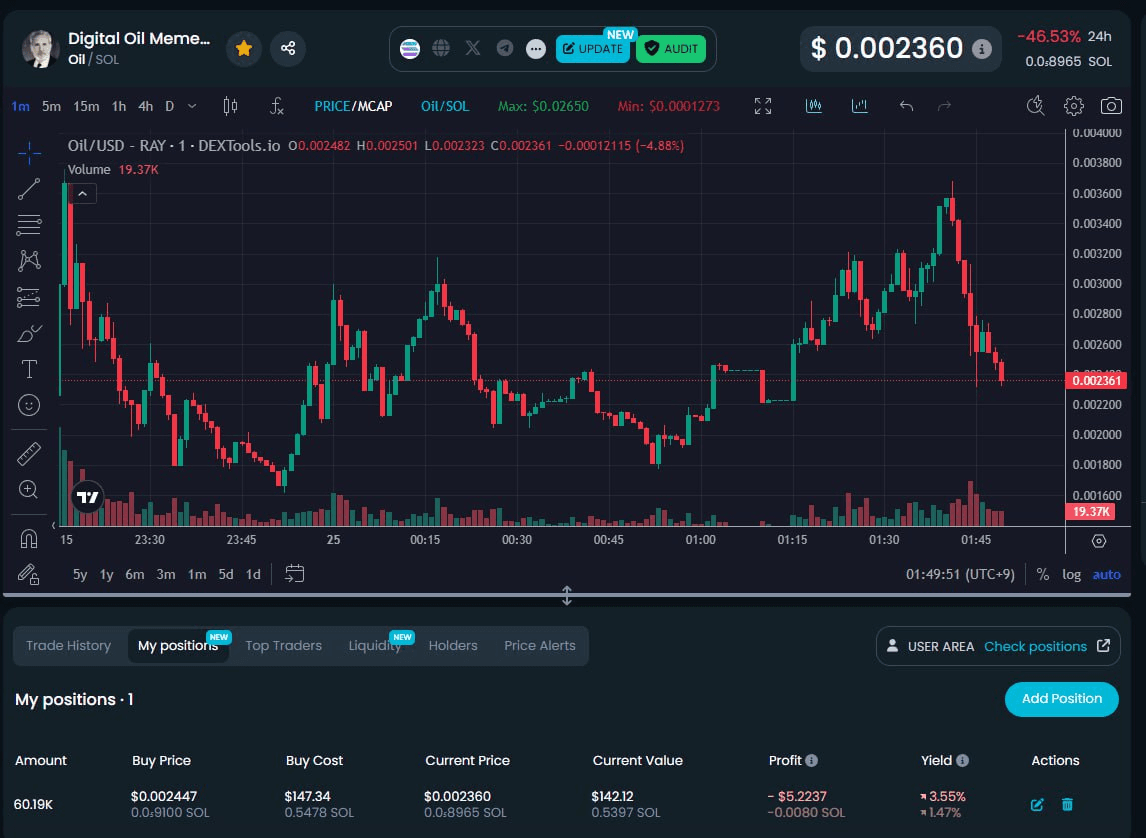The image size is (1146, 838).
Task: Open the price alert clock icon
Action: pos(1035,106)
